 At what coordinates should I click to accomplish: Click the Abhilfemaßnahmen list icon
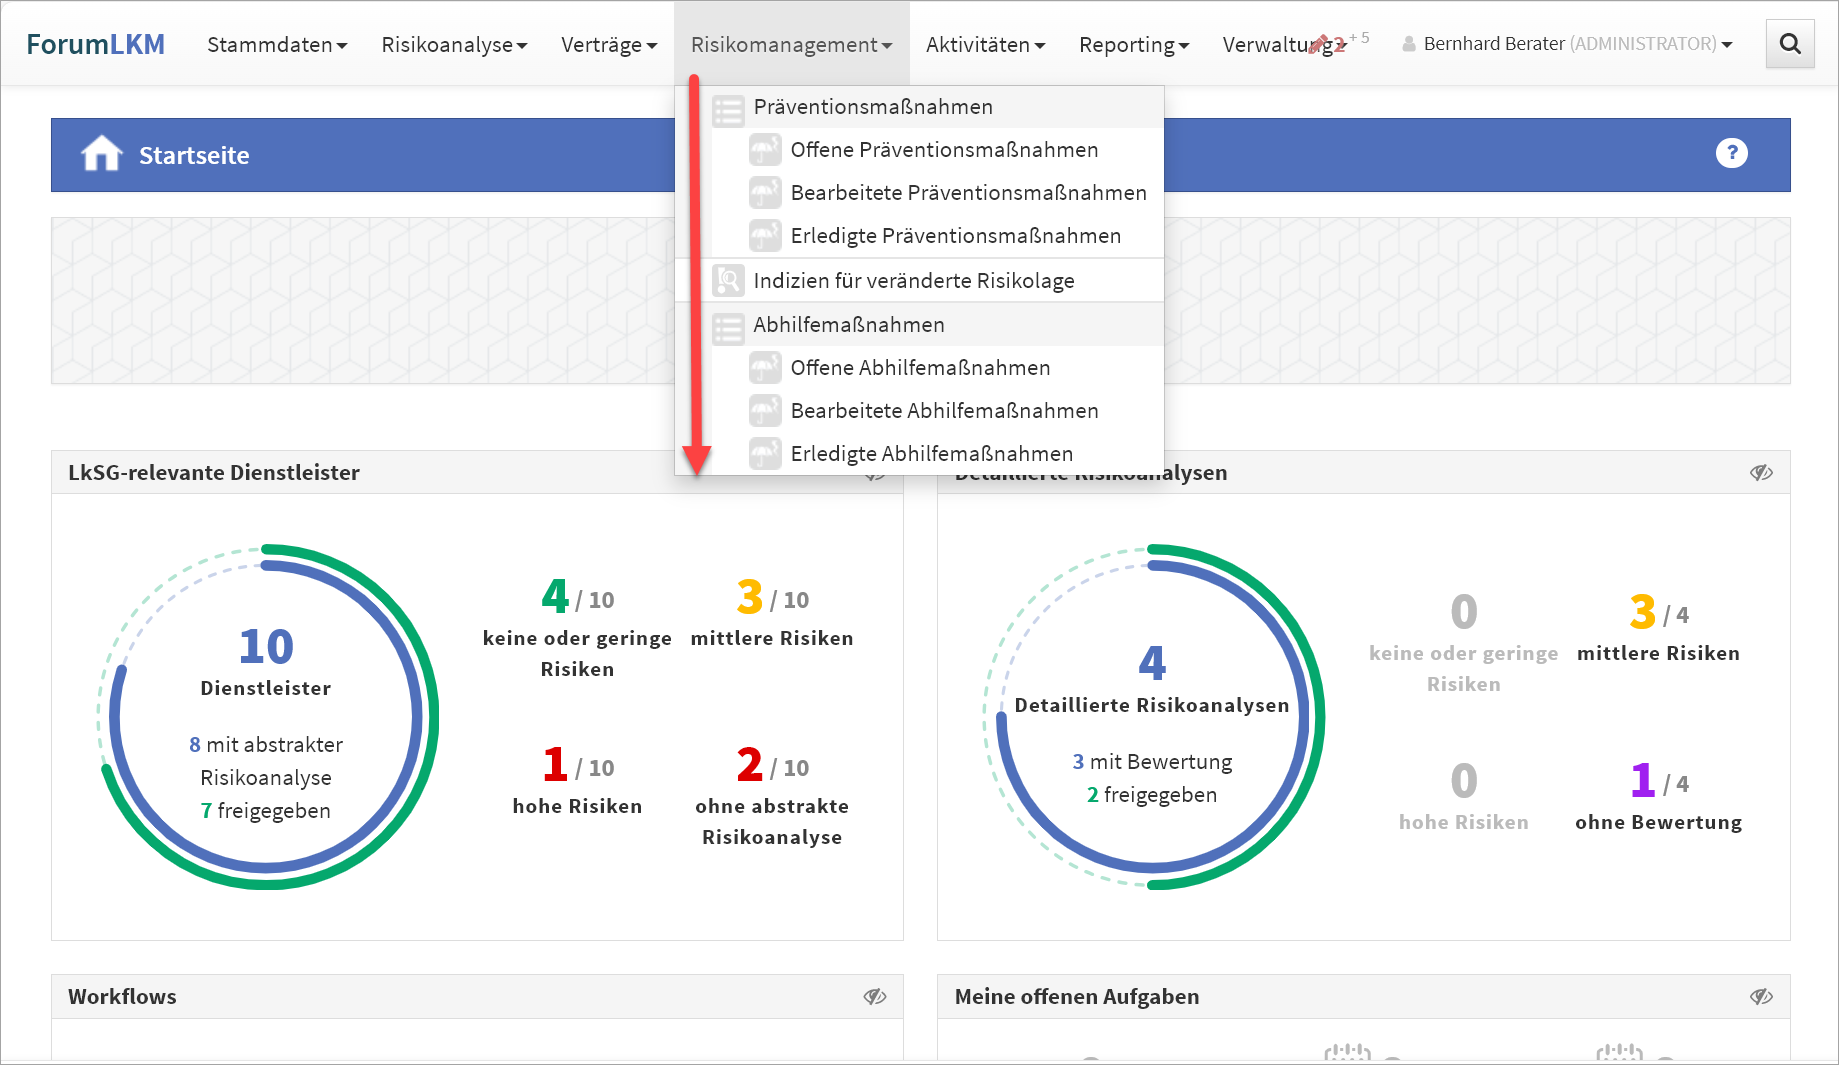[x=728, y=326]
